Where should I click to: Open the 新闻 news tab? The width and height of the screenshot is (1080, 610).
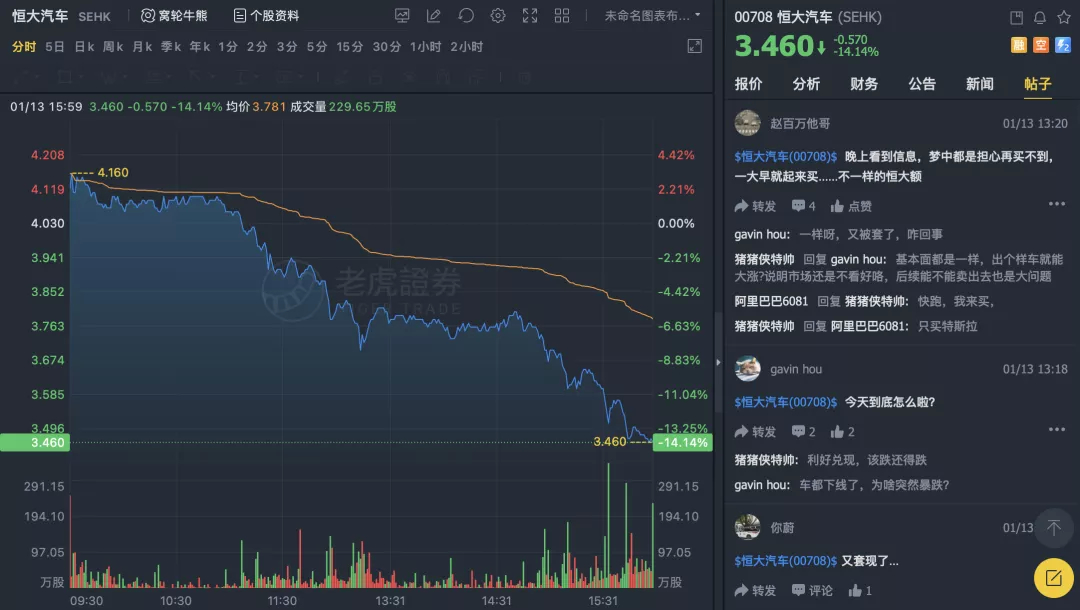pyautogui.click(x=979, y=84)
